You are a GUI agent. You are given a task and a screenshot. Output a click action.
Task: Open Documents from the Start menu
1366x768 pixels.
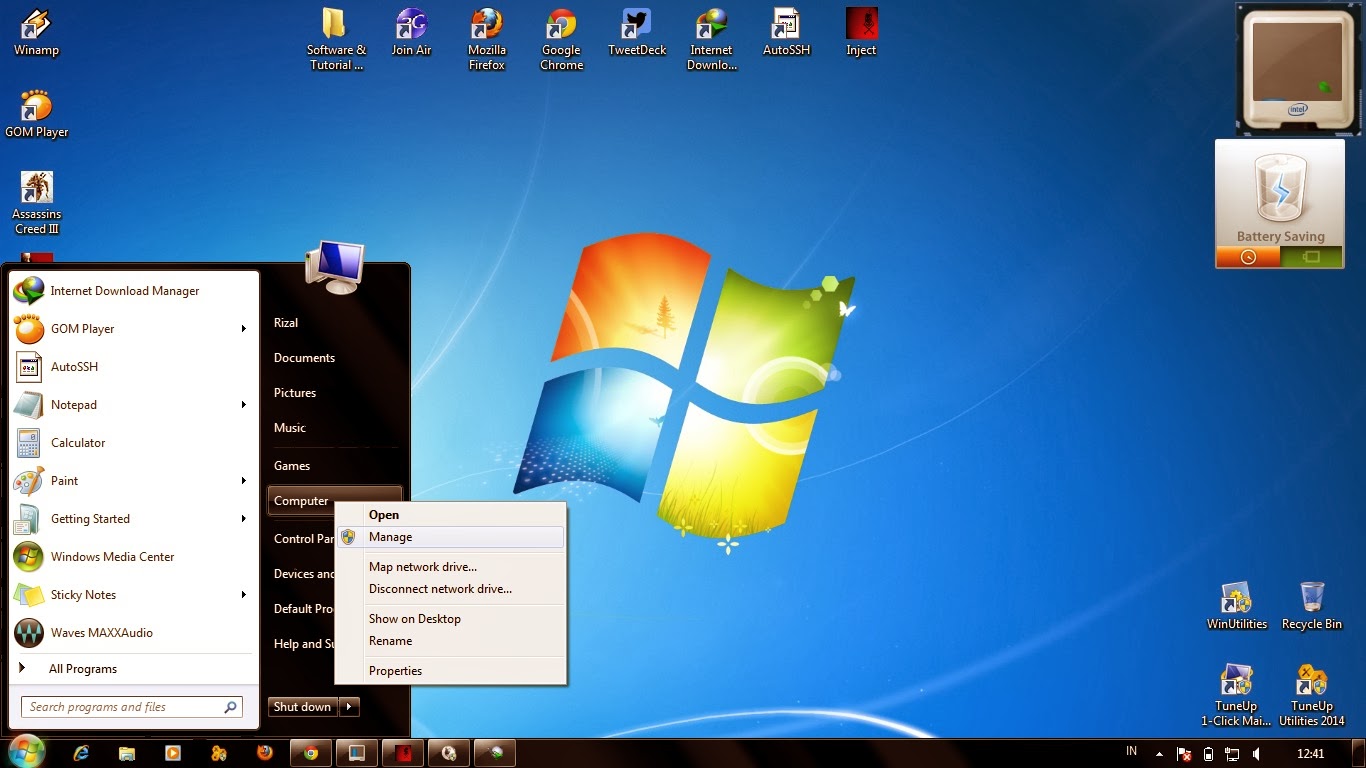[304, 357]
